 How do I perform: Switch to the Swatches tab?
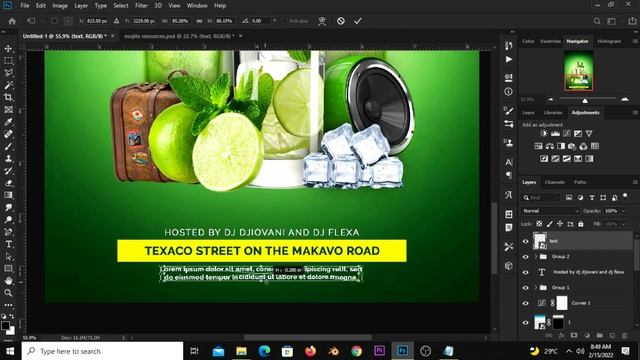click(550, 41)
